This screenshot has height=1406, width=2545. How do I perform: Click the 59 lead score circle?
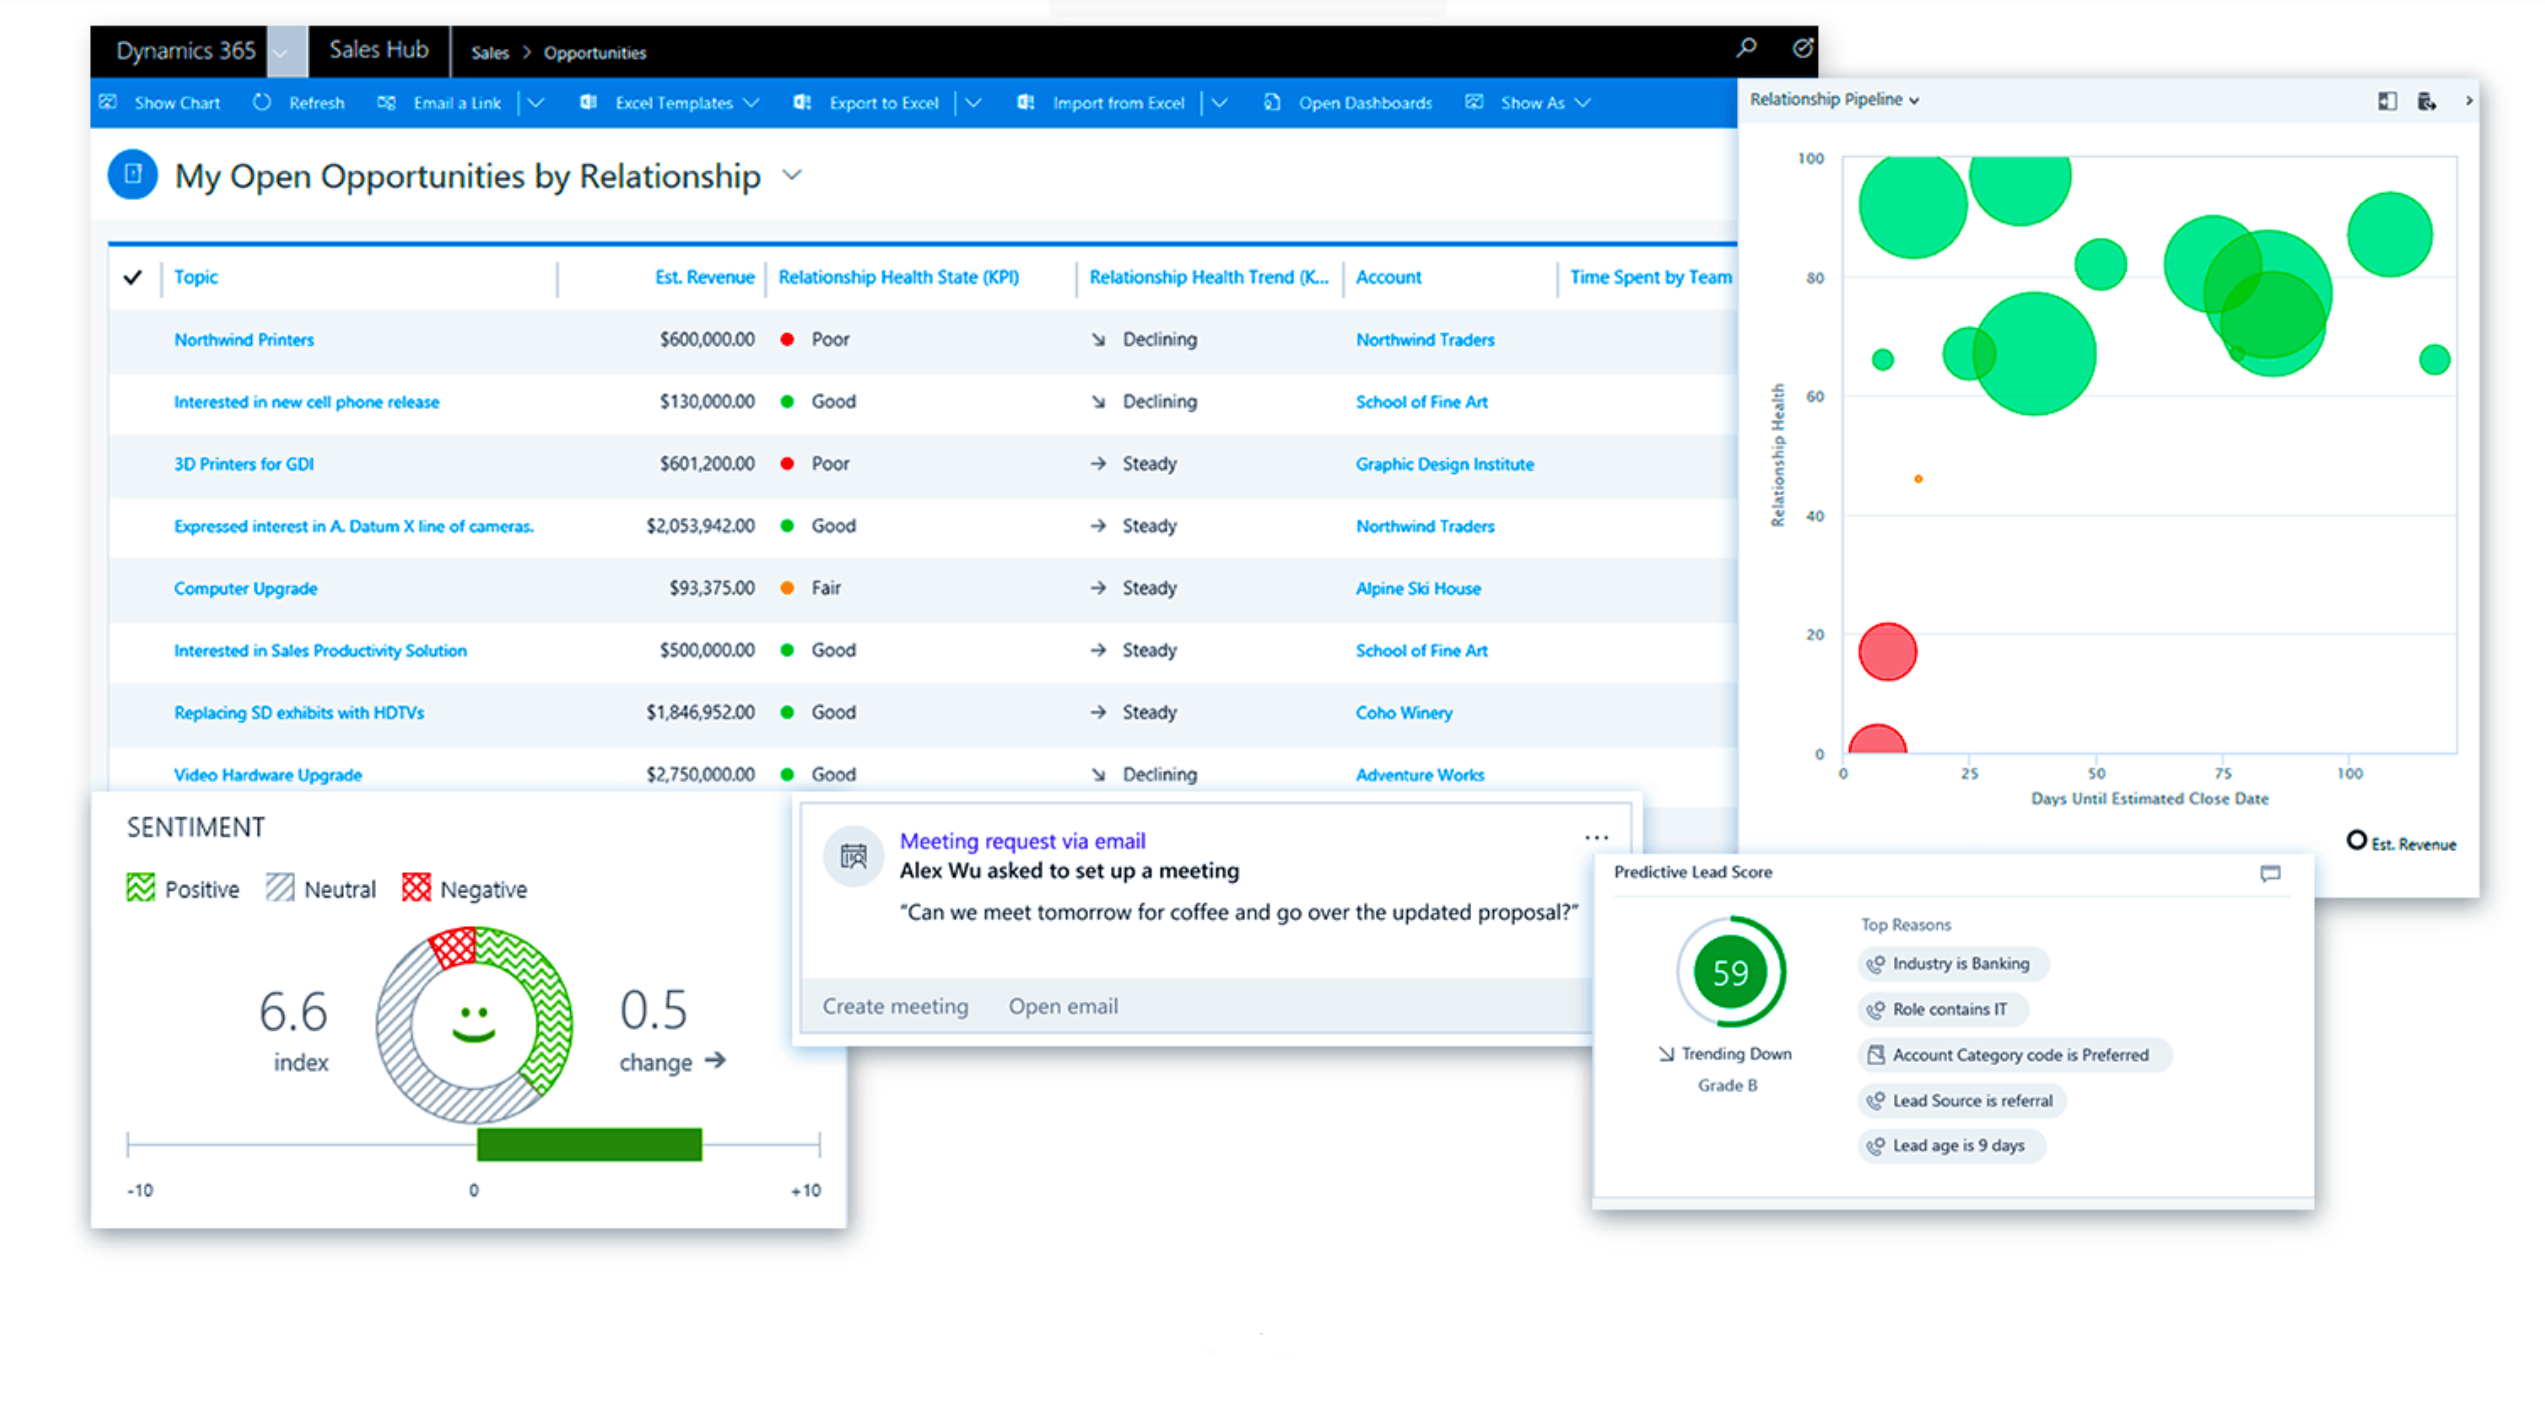[1730, 972]
